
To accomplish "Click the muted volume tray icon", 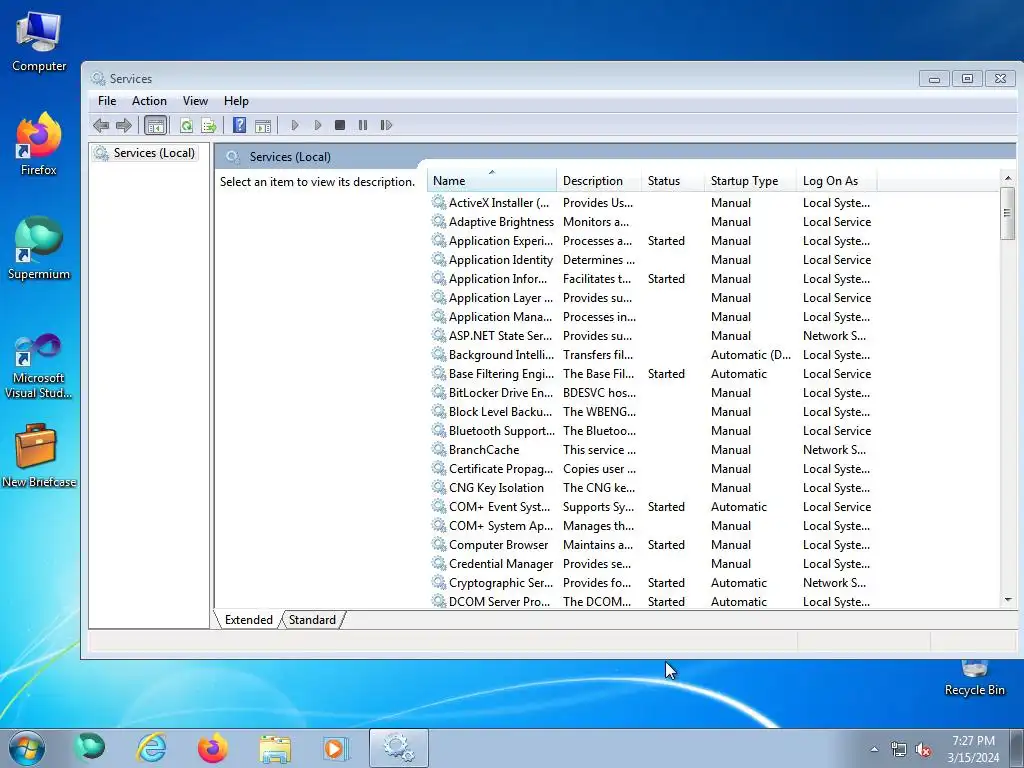I will click(923, 750).
